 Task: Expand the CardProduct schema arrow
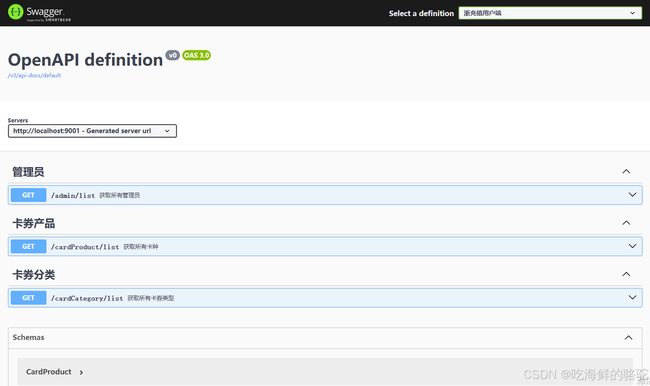coord(81,372)
